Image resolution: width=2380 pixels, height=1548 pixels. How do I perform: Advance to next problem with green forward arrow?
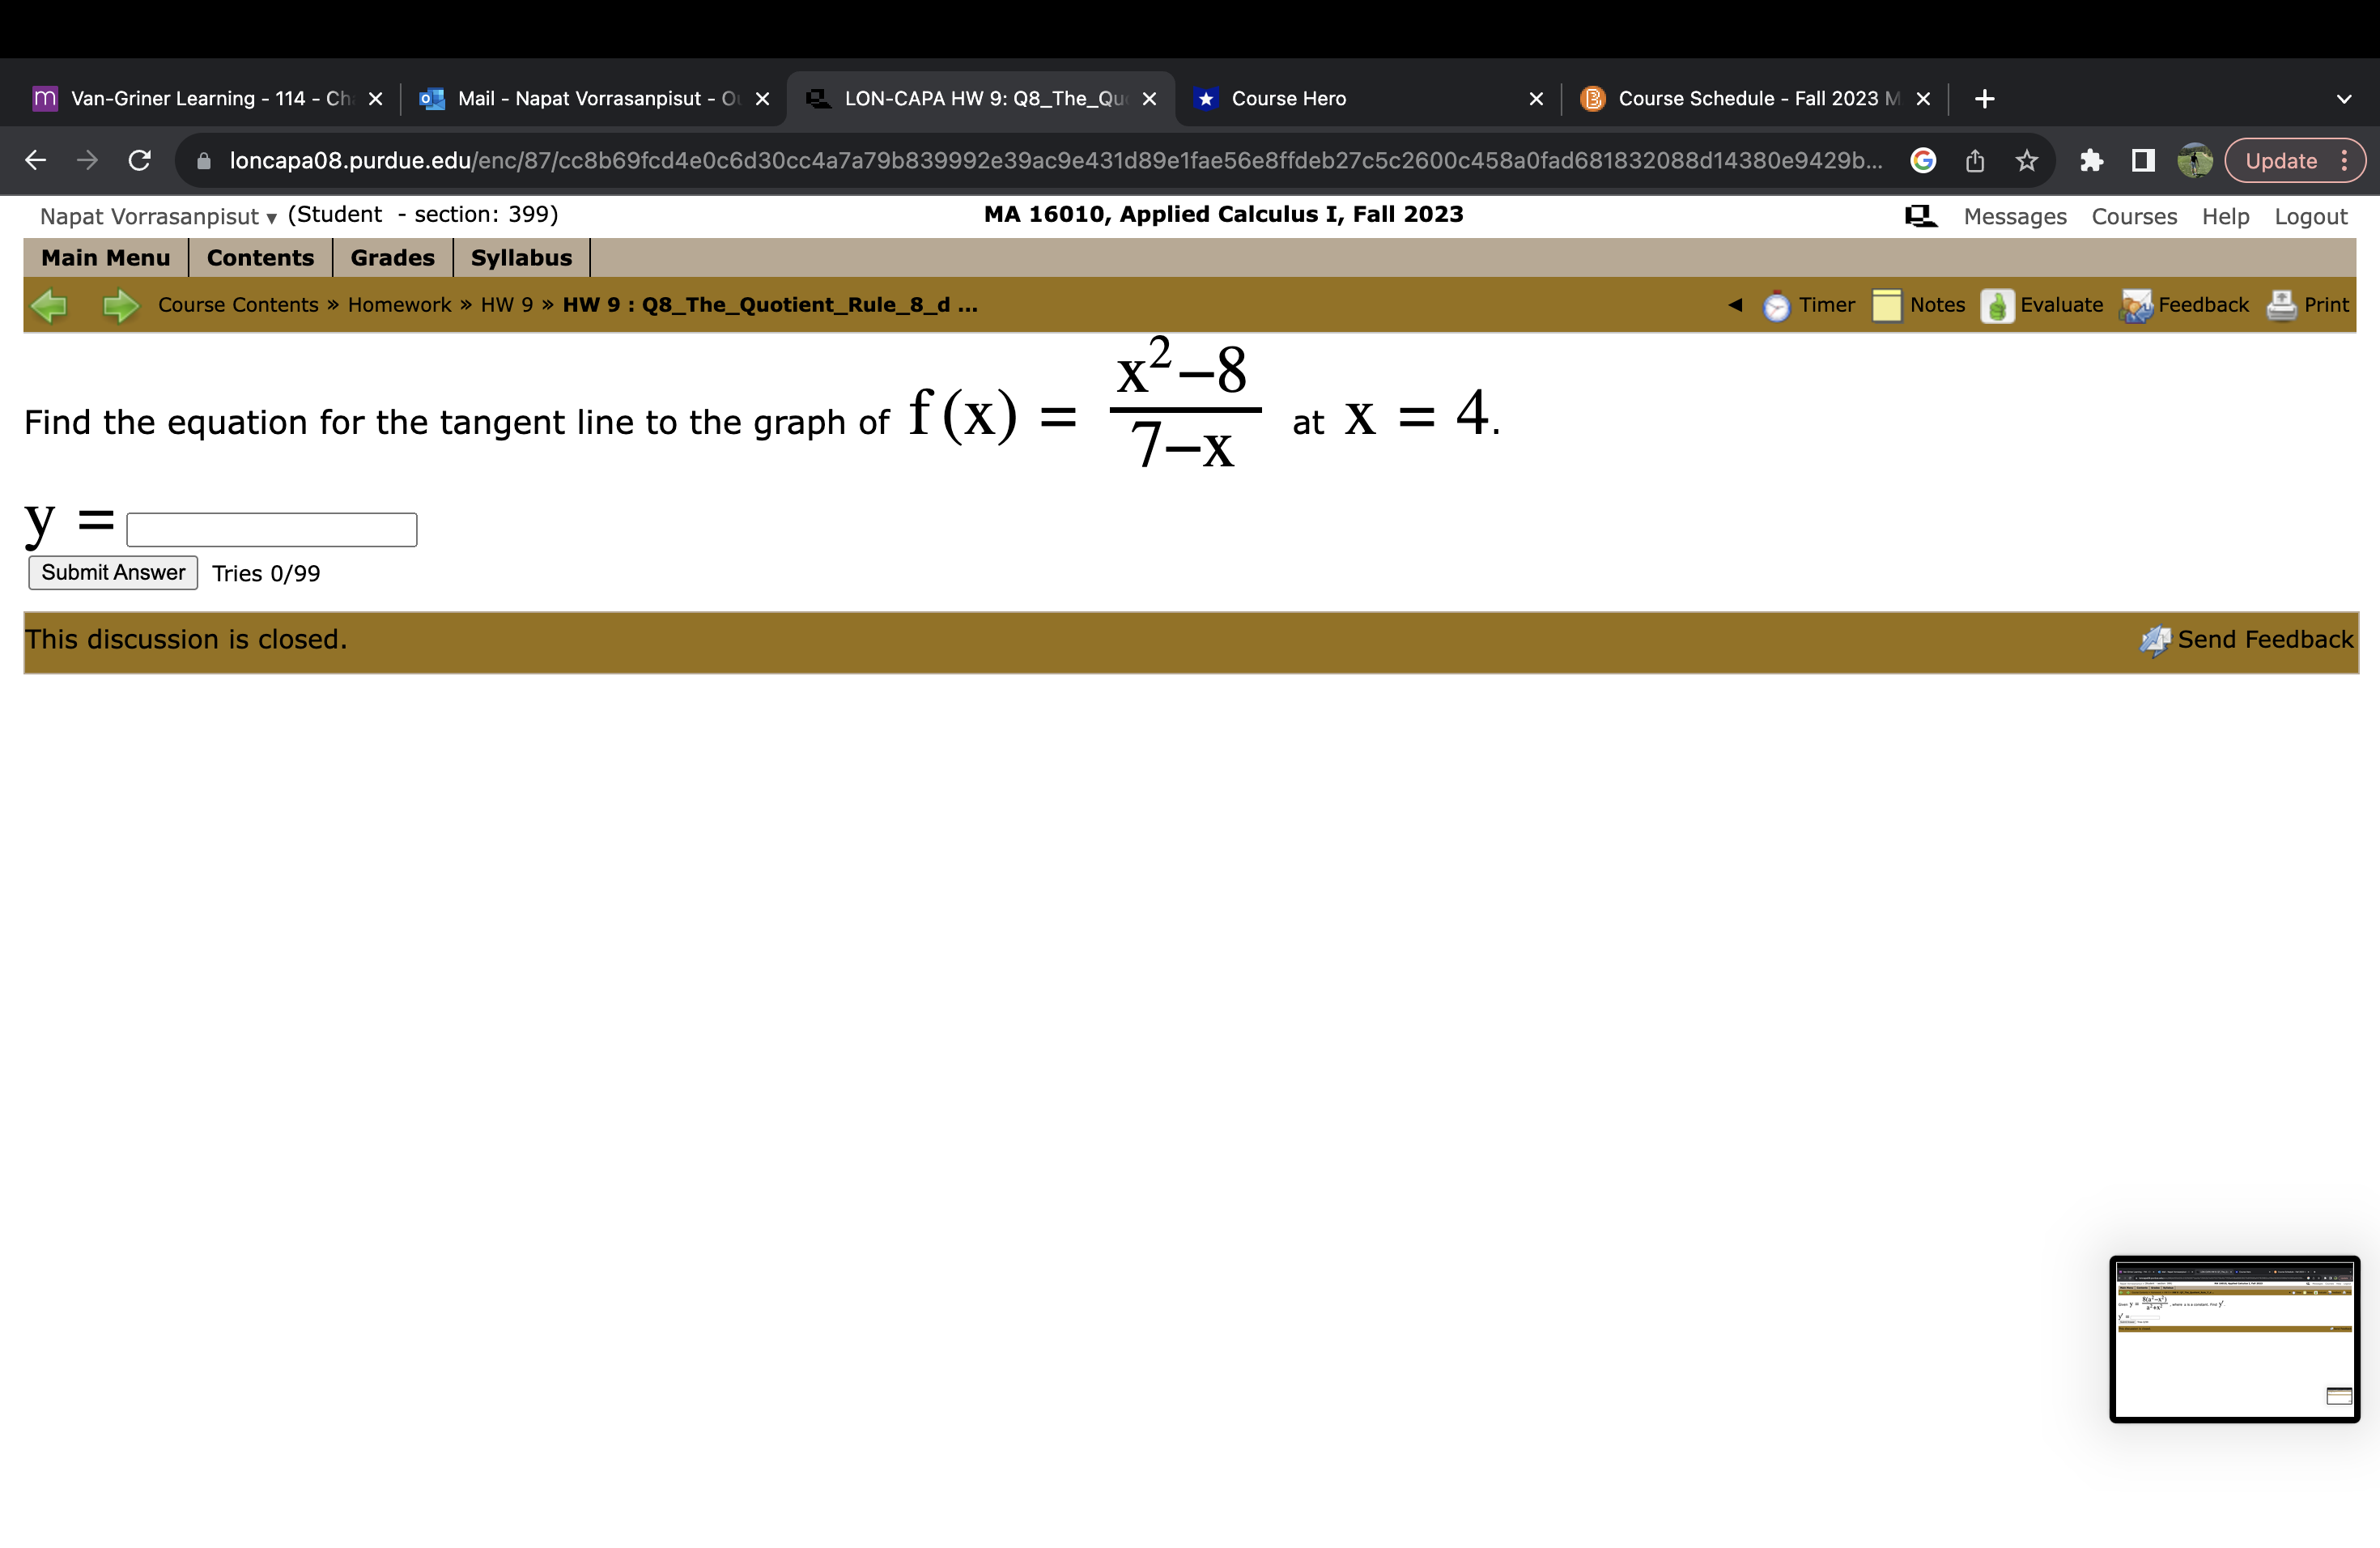(x=119, y=305)
